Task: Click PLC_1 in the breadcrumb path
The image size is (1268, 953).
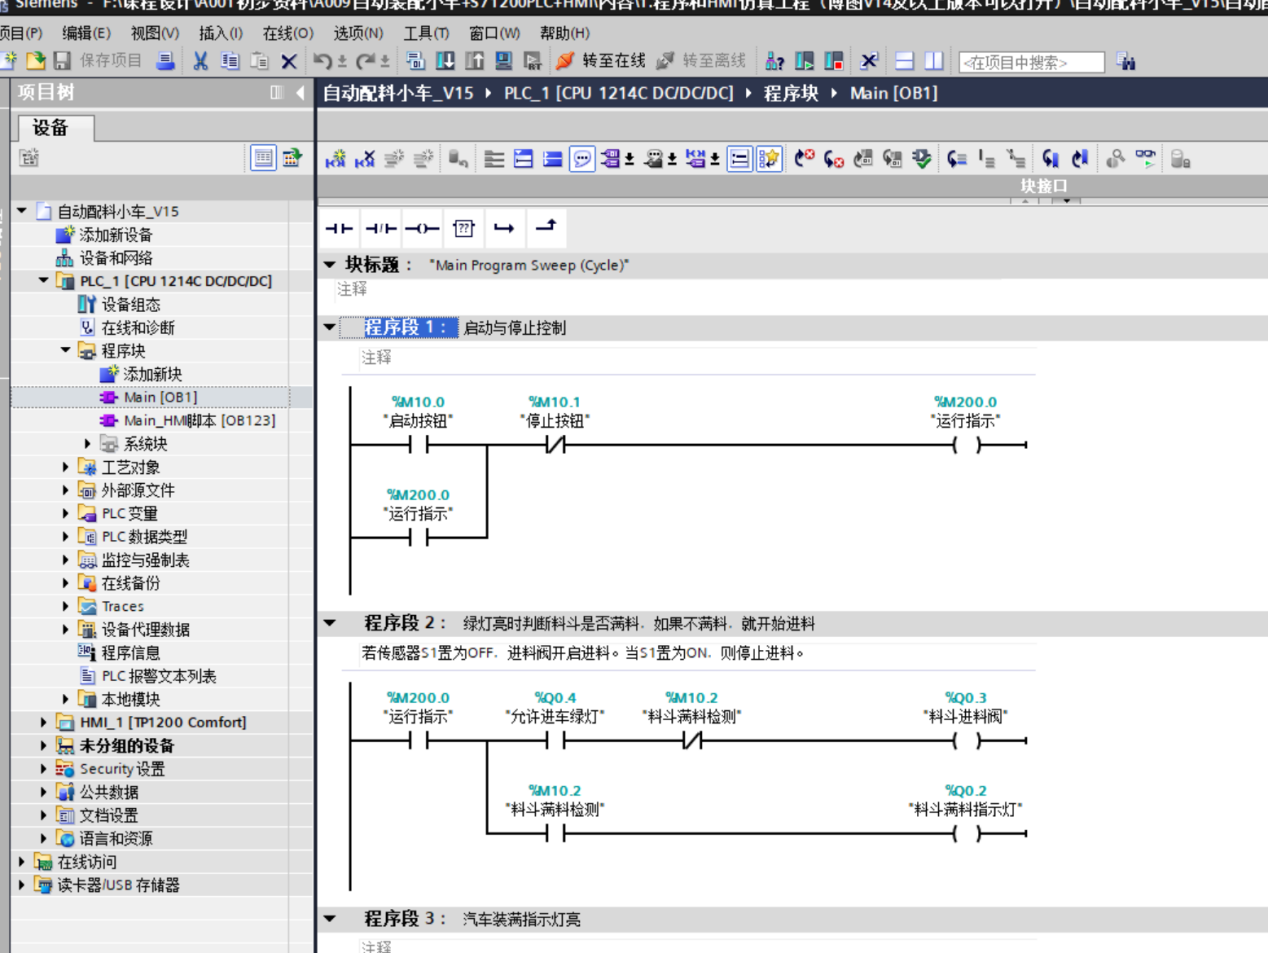Action: pyautogui.click(x=618, y=93)
